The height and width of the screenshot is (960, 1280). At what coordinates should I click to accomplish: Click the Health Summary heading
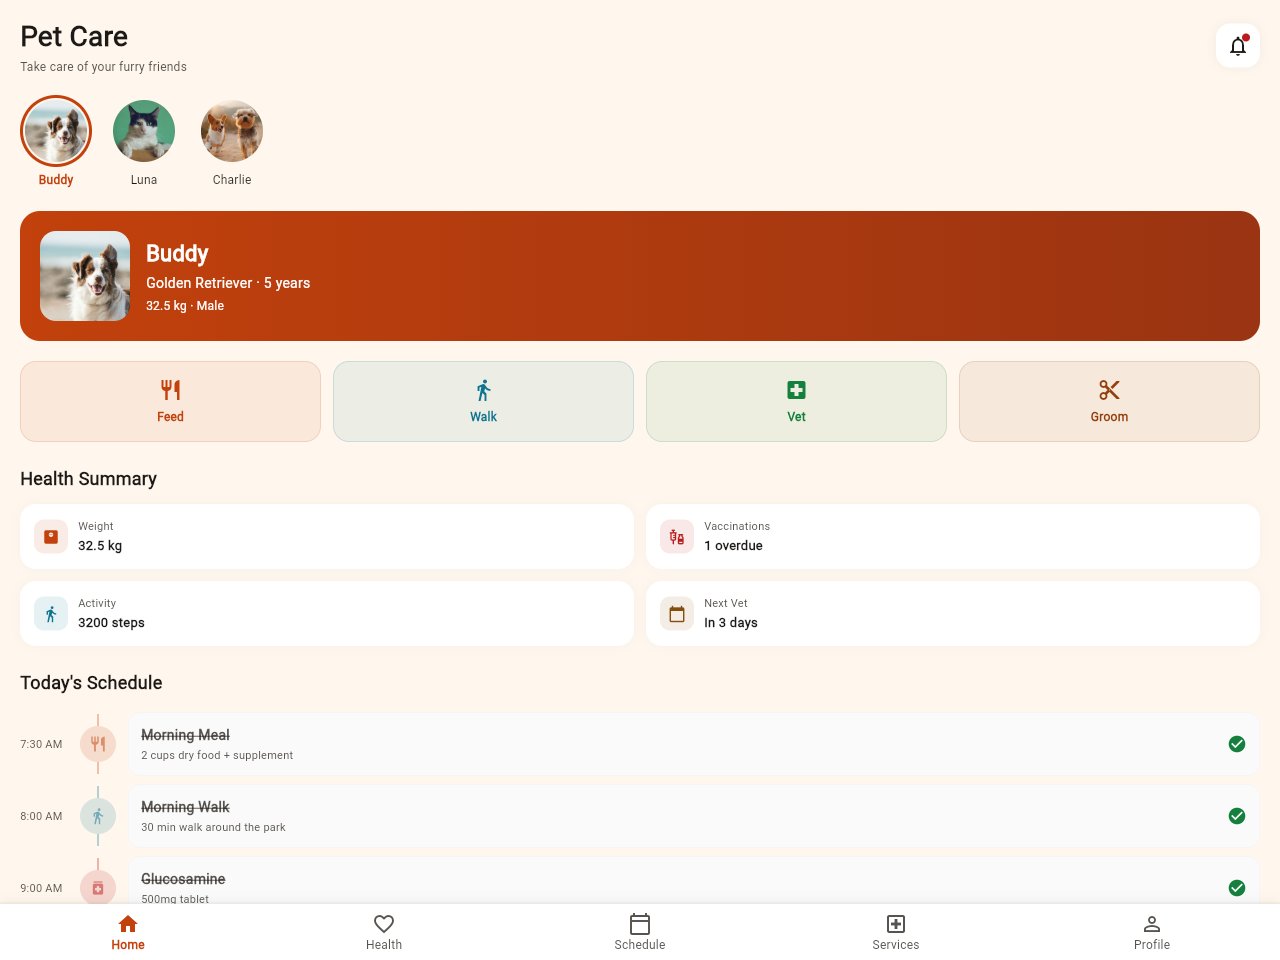(88, 479)
